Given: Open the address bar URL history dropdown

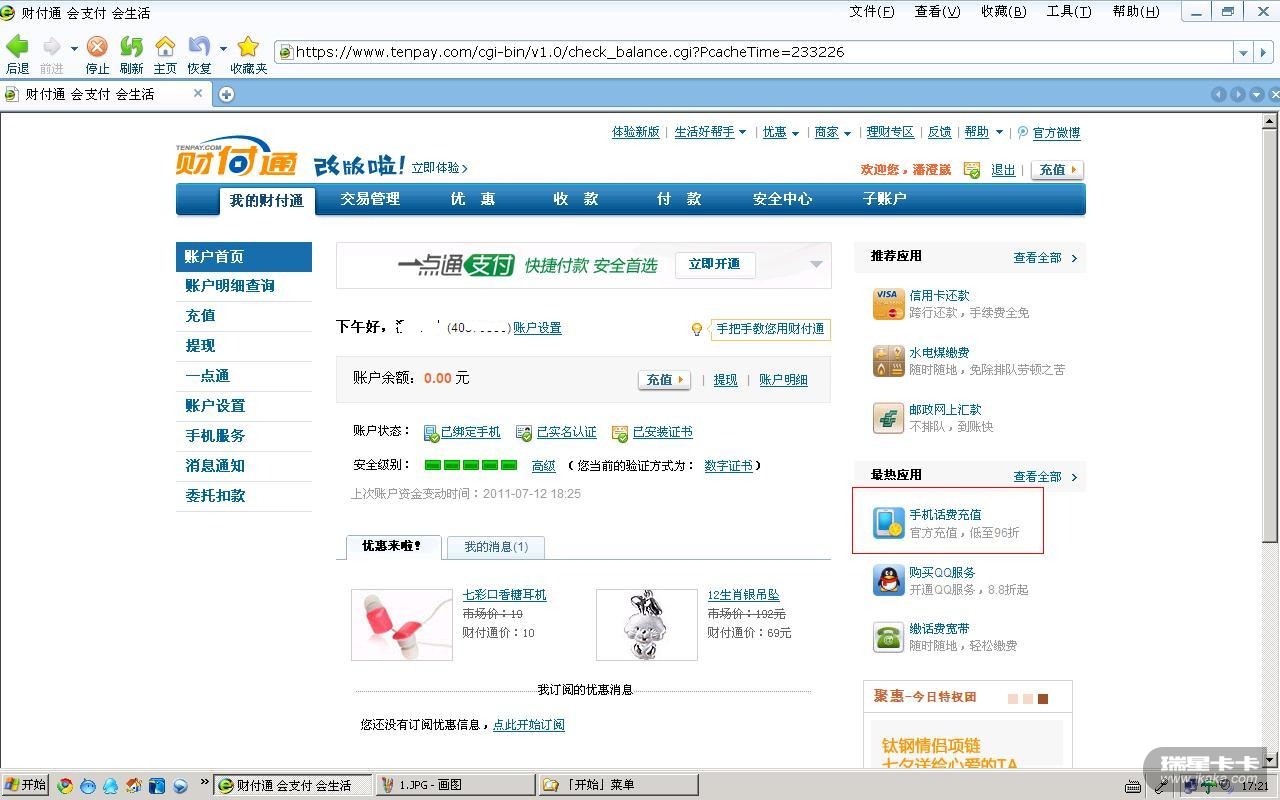Looking at the screenshot, I should 1244,52.
